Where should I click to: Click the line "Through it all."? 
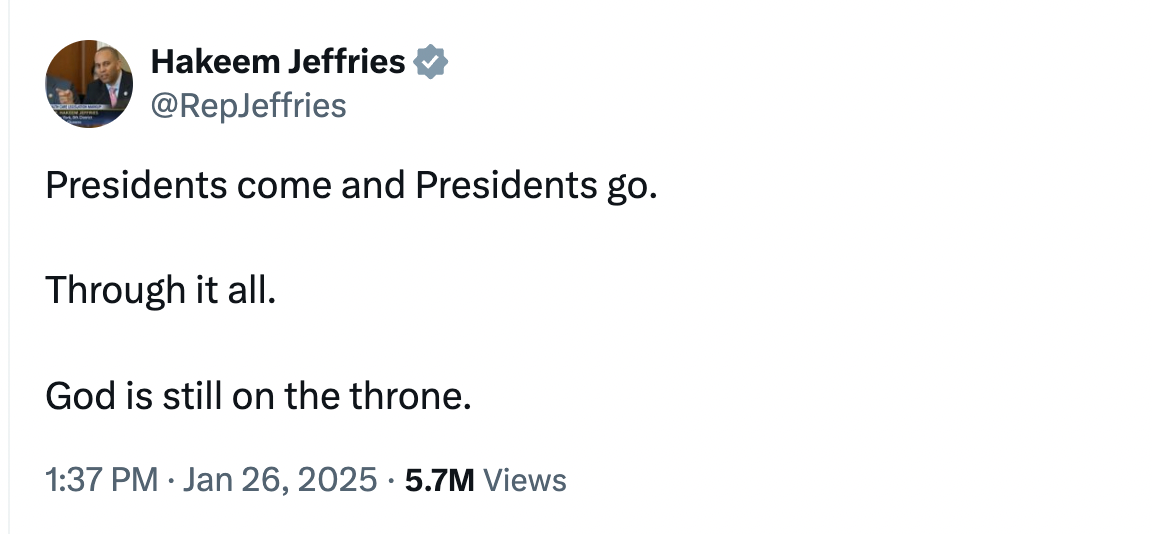click(x=159, y=290)
